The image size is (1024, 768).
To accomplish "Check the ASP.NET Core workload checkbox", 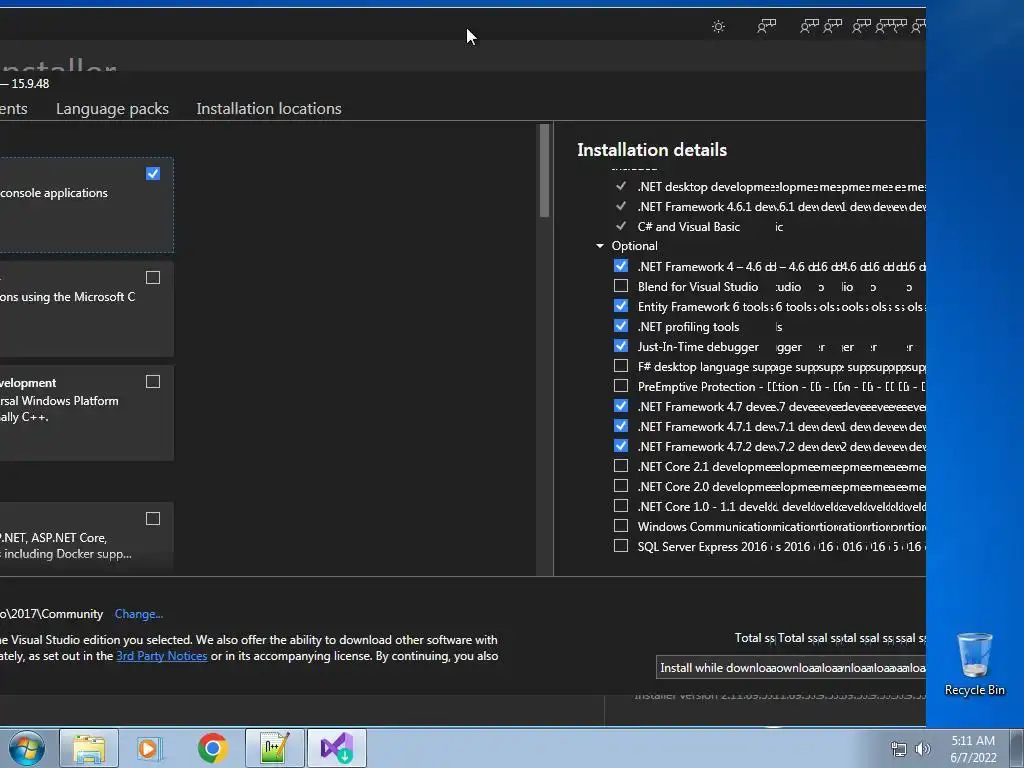I will click(153, 519).
